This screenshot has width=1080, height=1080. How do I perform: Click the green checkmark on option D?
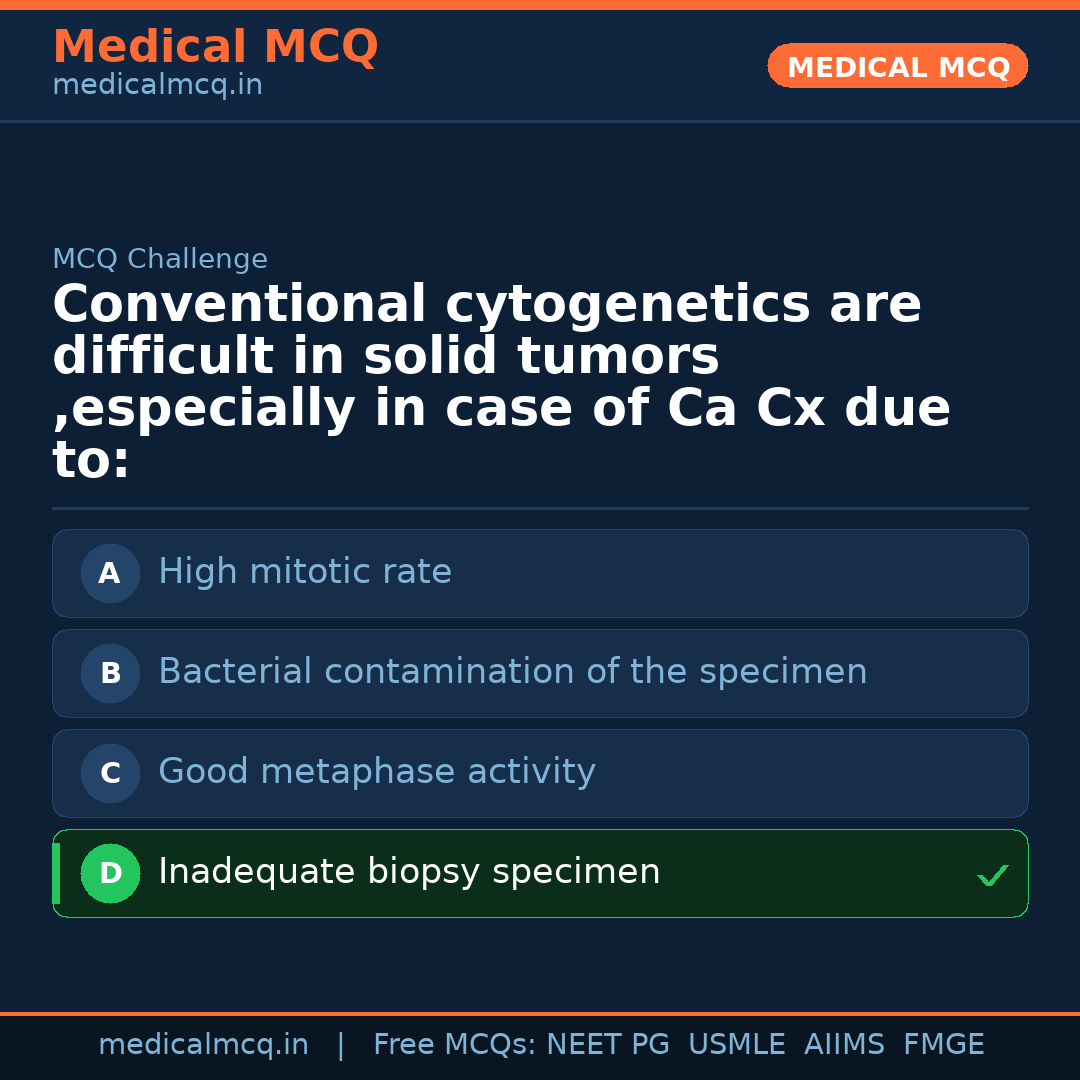(x=992, y=876)
